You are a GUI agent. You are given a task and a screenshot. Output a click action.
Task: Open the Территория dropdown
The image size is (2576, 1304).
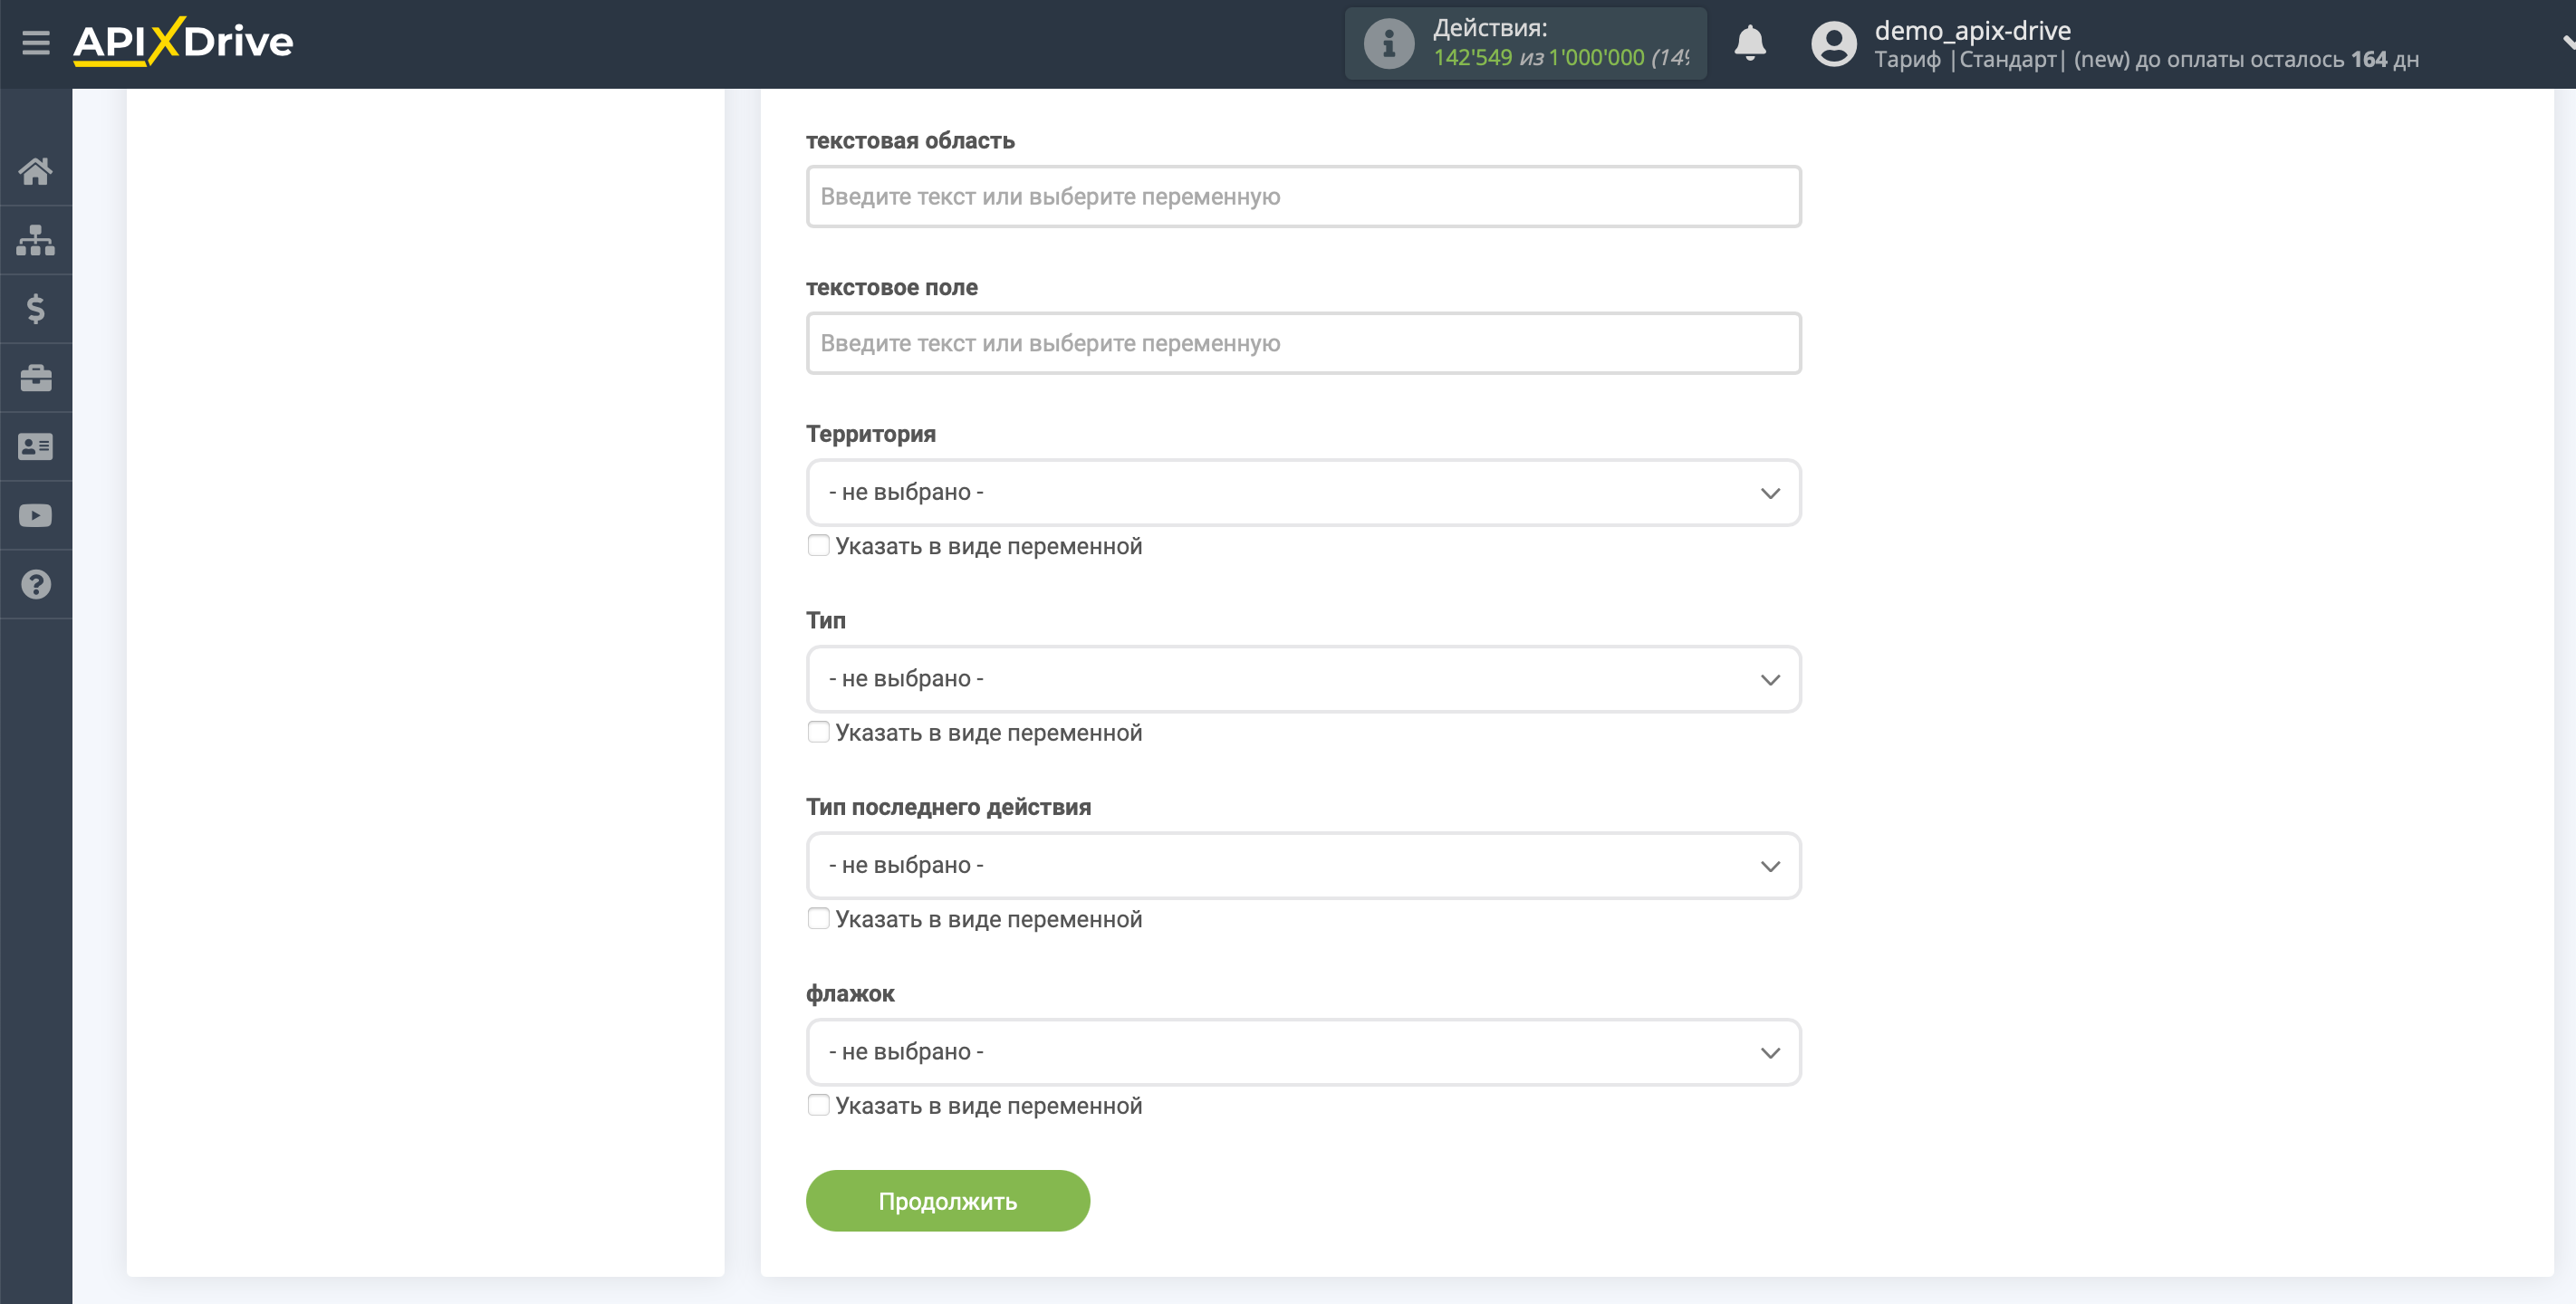[1303, 493]
